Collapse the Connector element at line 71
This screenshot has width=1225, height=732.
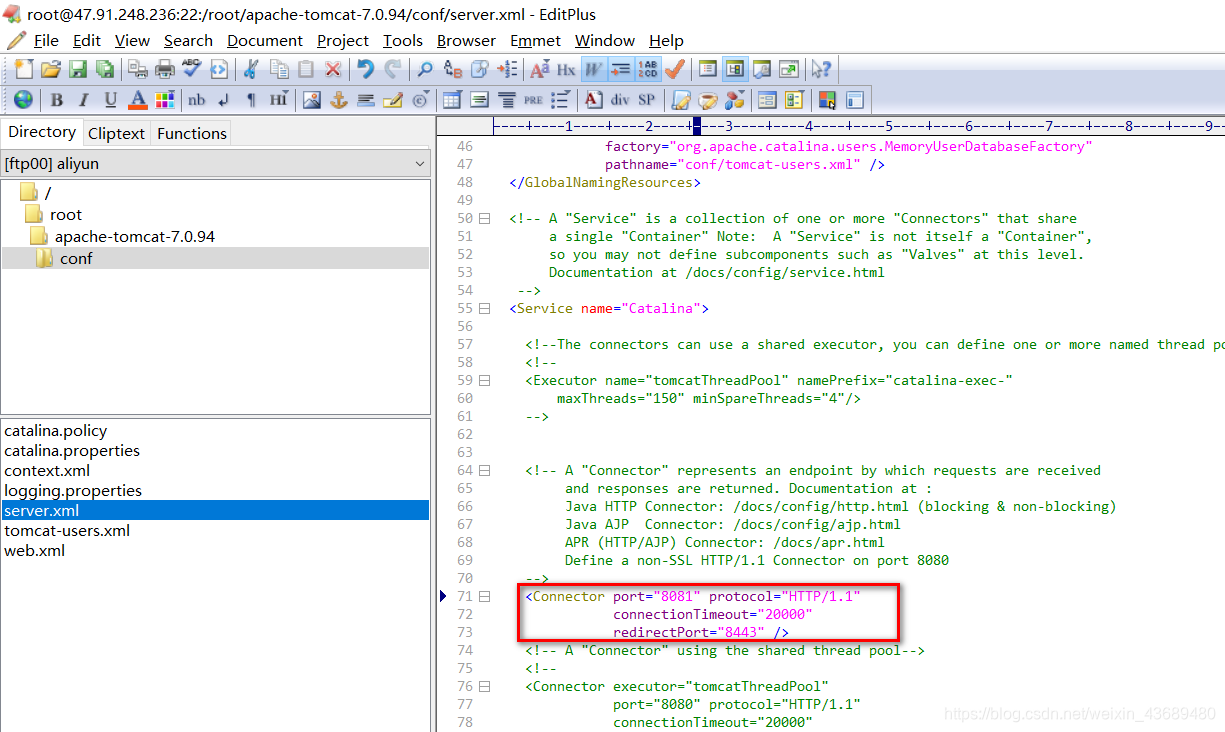(485, 596)
